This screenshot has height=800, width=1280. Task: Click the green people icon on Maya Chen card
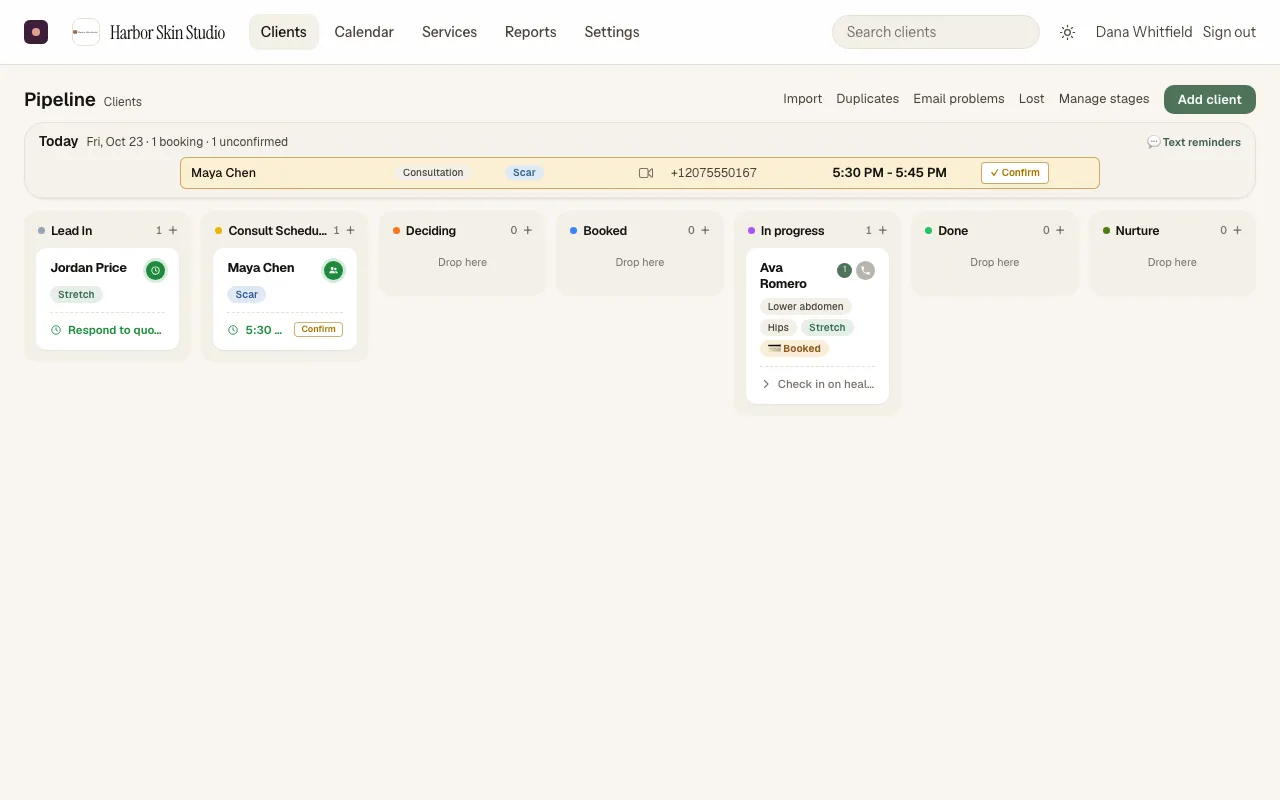[333, 270]
